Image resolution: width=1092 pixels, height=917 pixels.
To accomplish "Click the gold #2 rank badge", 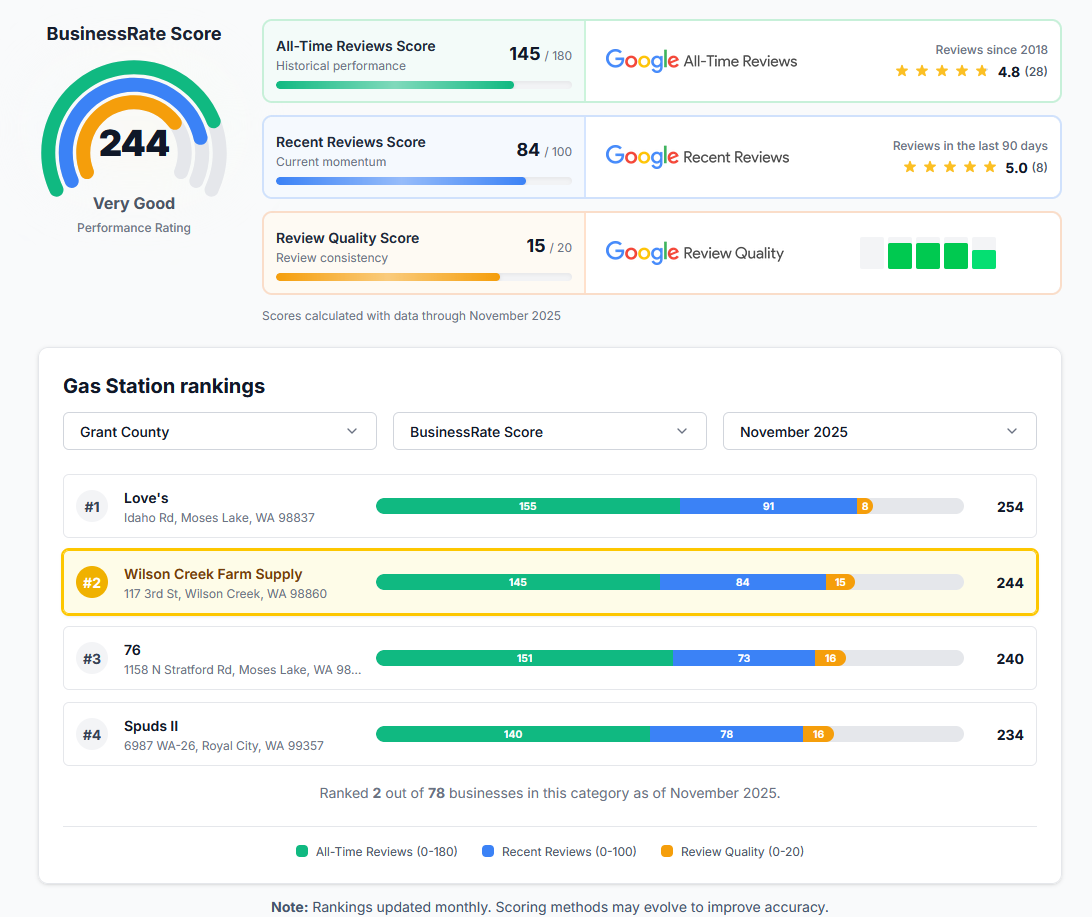I will coord(92,583).
